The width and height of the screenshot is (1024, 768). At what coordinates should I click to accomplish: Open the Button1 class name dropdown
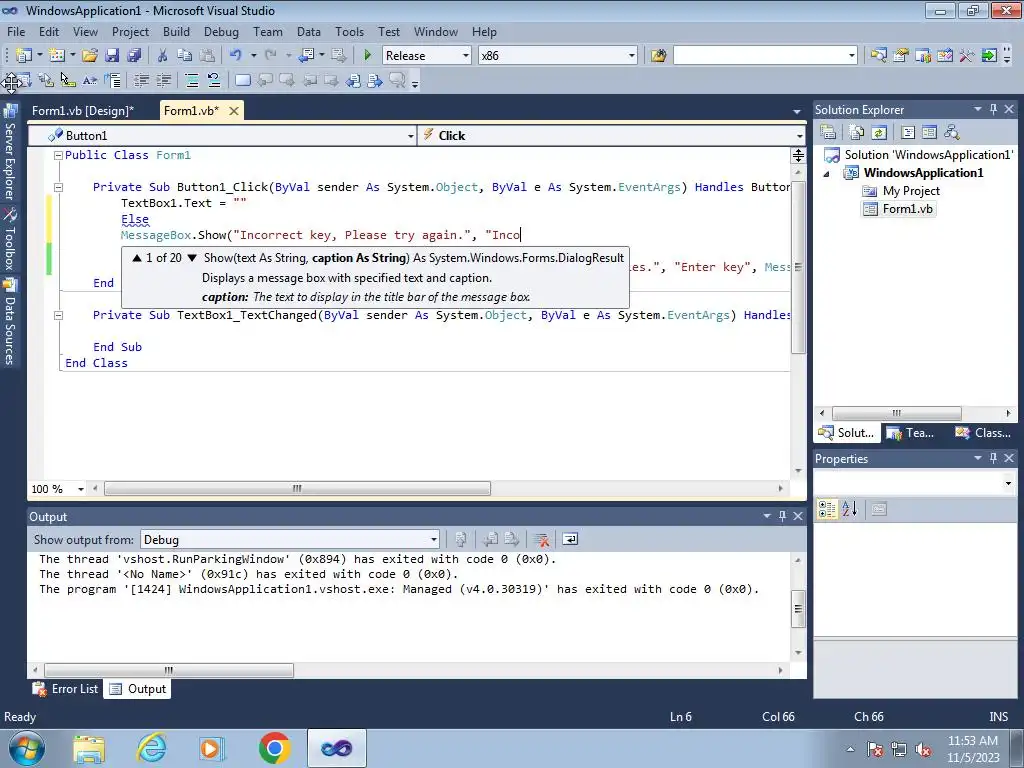click(411, 136)
